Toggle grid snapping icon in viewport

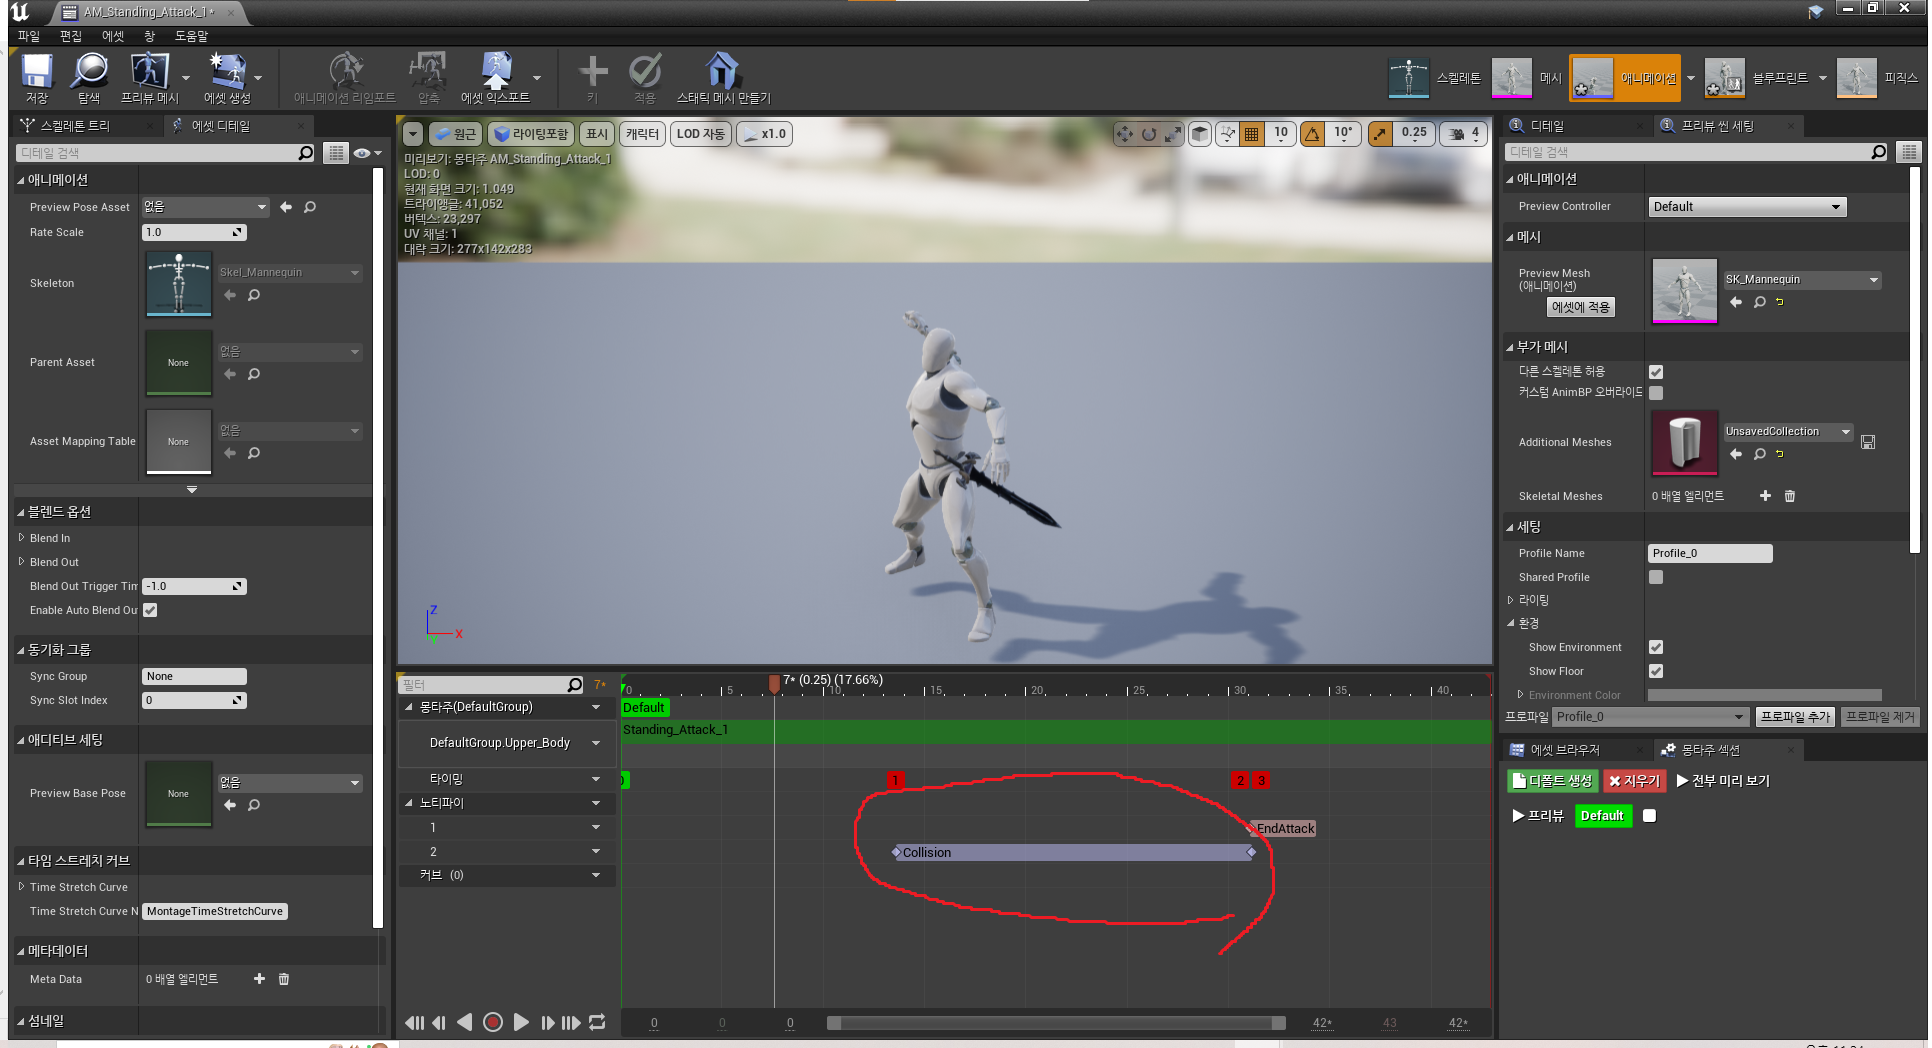point(1251,134)
